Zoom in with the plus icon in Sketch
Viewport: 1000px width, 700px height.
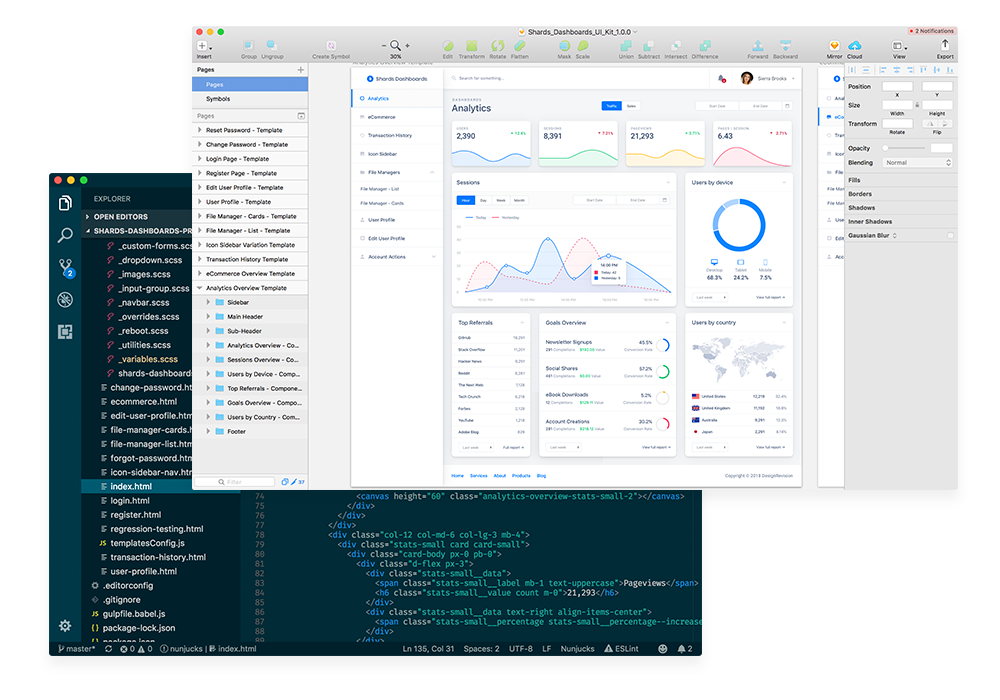click(x=408, y=46)
